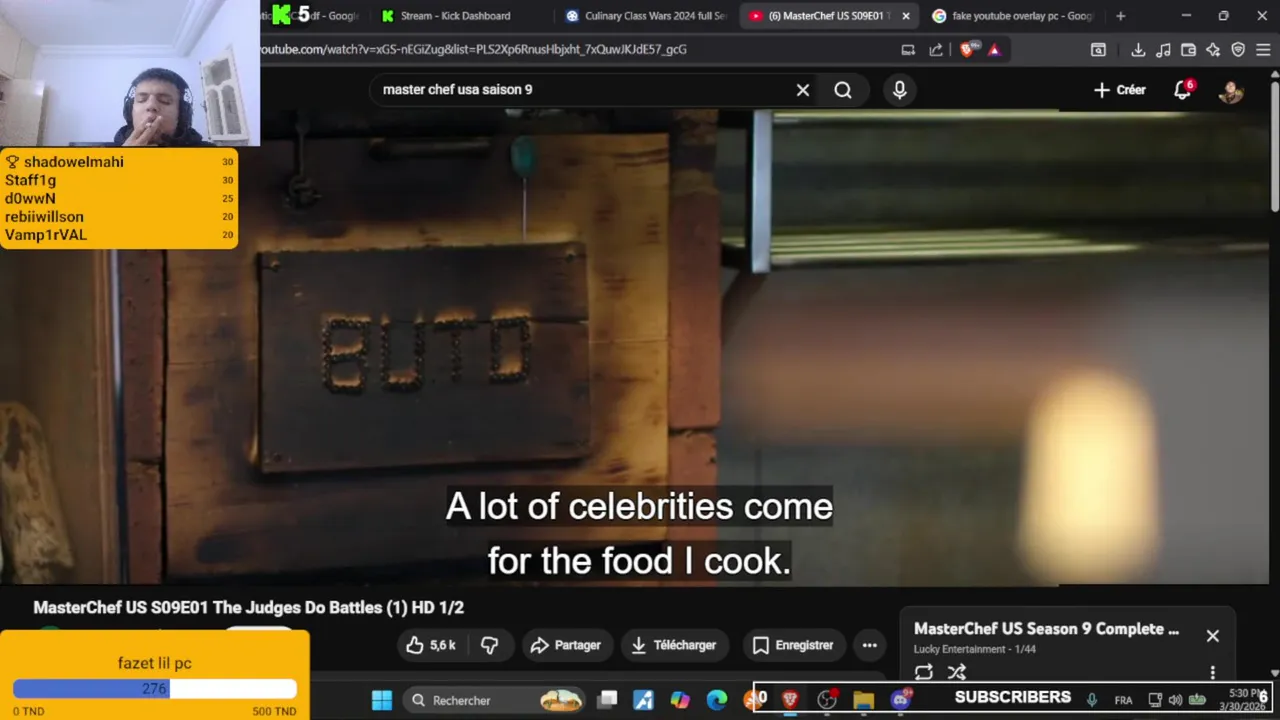1280x720 pixels.
Task: Open Brave browser taskbar icon
Action: 790,700
